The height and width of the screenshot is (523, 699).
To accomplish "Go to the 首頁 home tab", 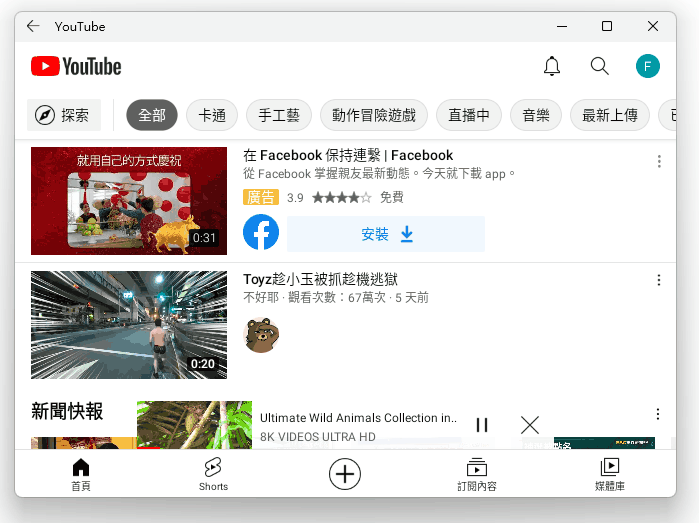I will [81, 474].
